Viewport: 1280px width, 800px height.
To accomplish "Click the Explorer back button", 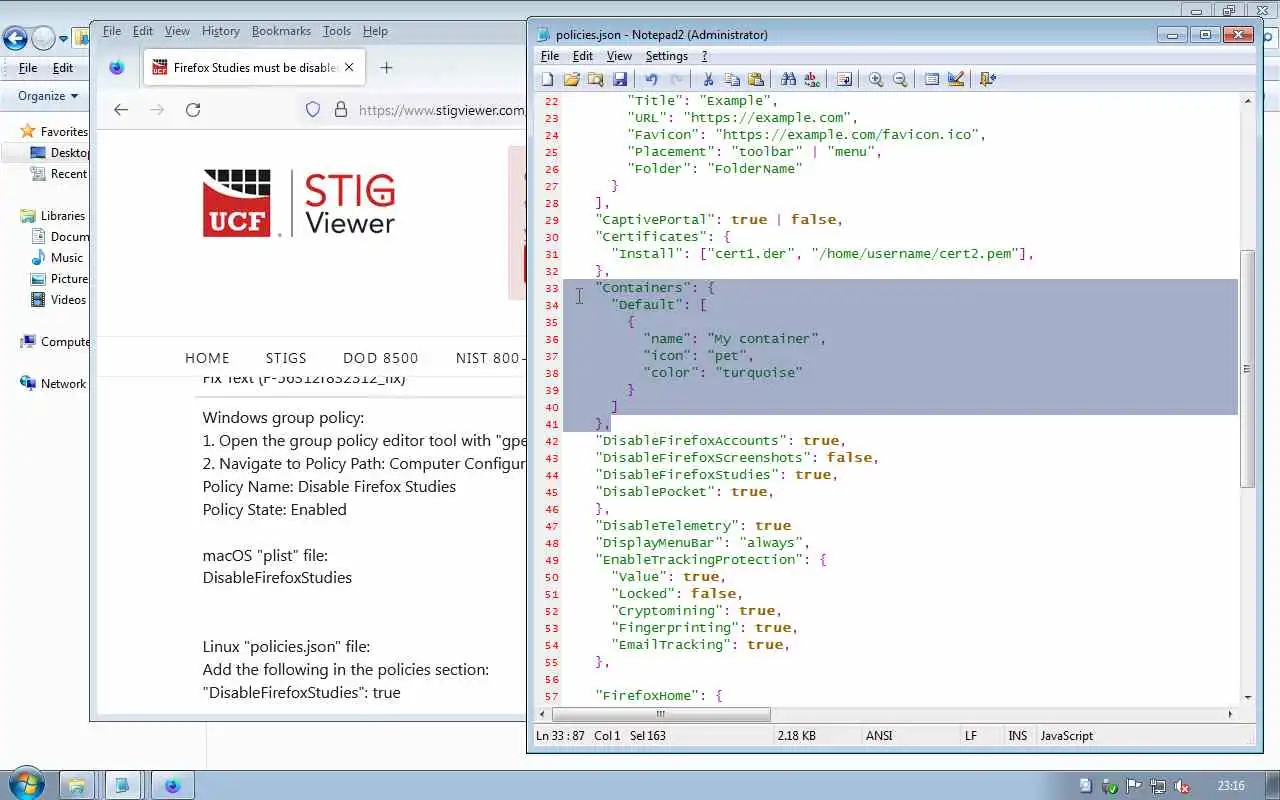I will [x=15, y=39].
